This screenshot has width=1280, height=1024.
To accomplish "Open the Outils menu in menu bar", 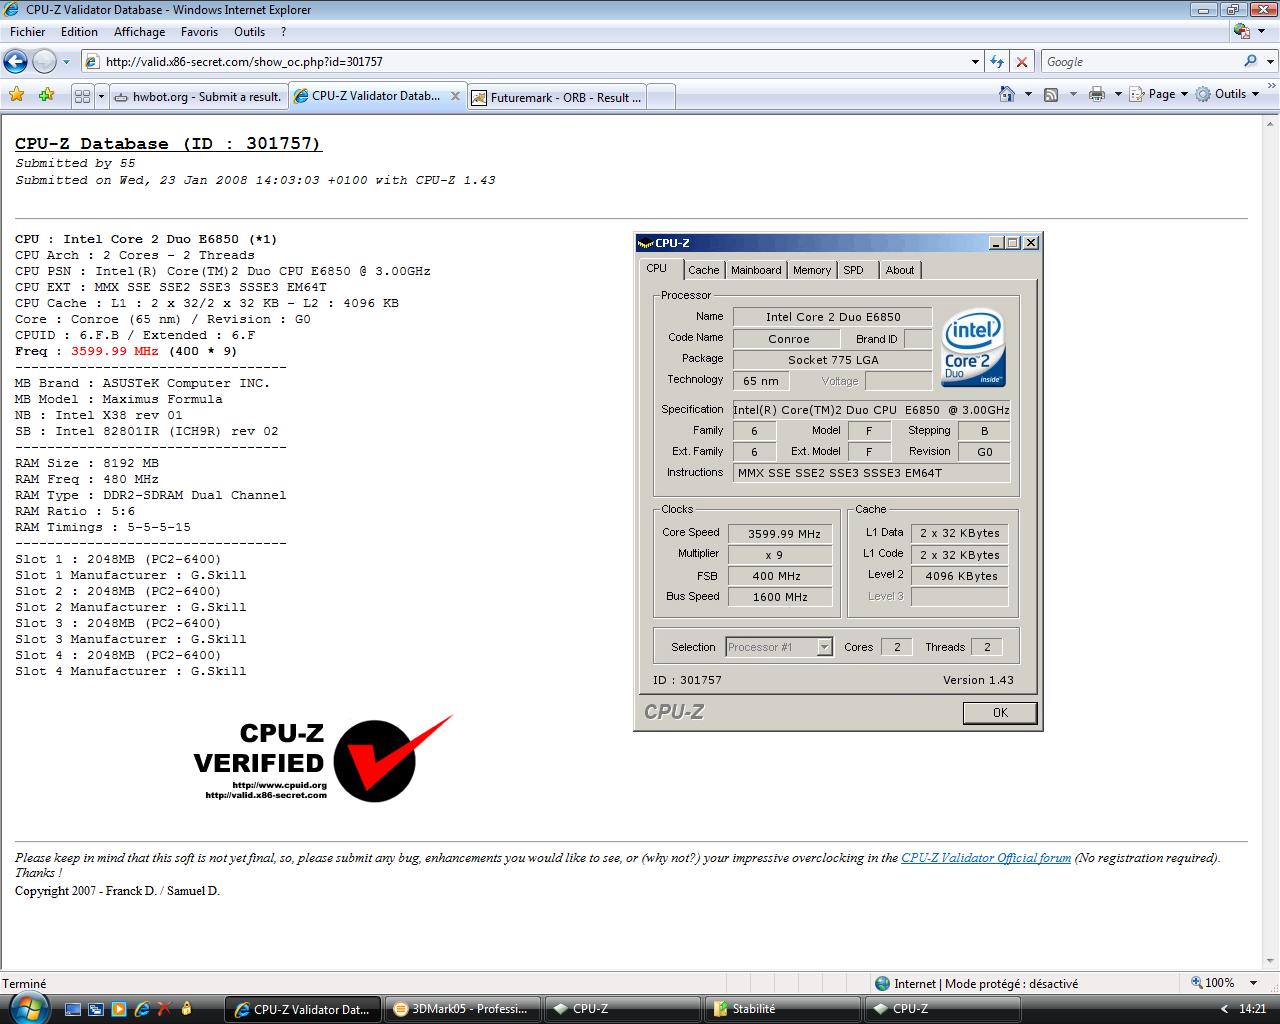I will click(x=249, y=32).
